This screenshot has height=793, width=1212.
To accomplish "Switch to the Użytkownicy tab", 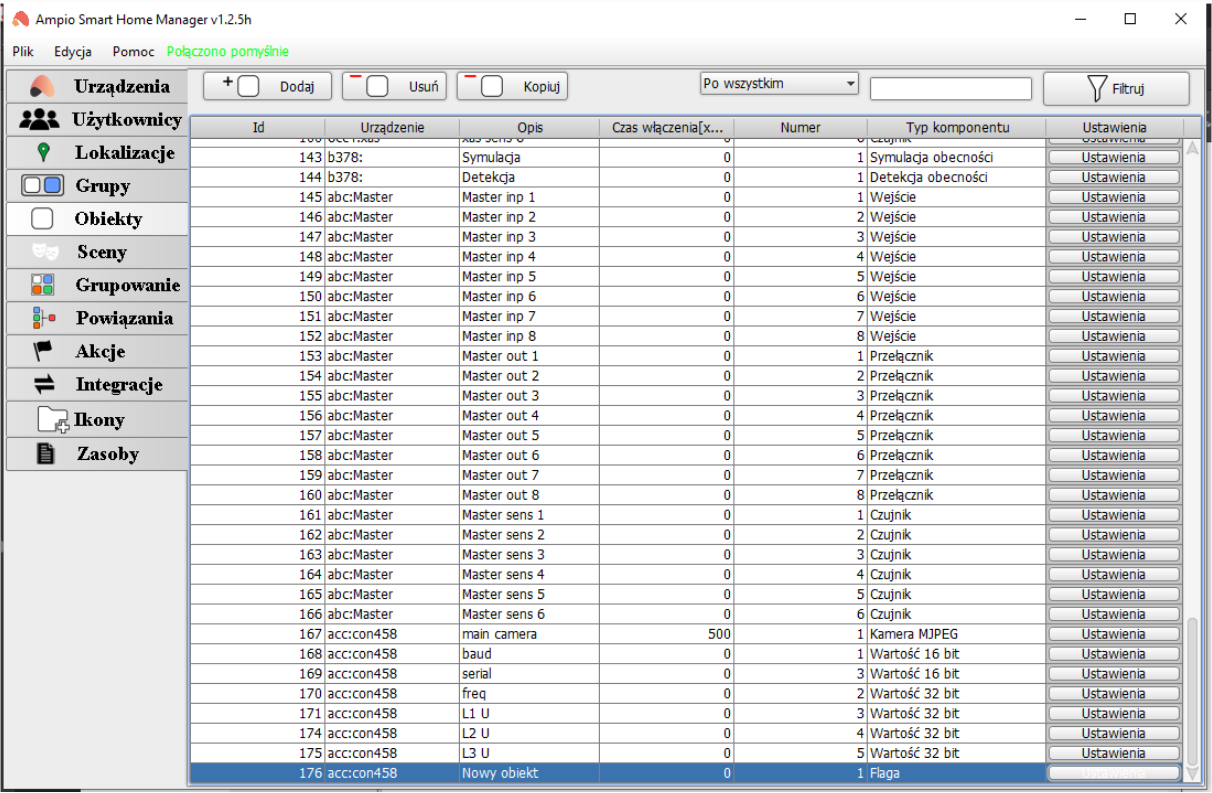I will (97, 120).
